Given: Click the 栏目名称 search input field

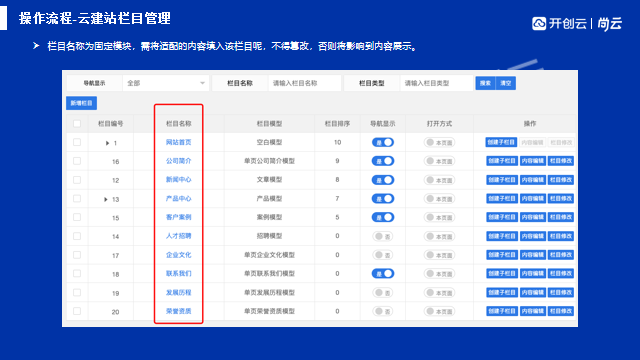Looking at the screenshot, I should 304,83.
